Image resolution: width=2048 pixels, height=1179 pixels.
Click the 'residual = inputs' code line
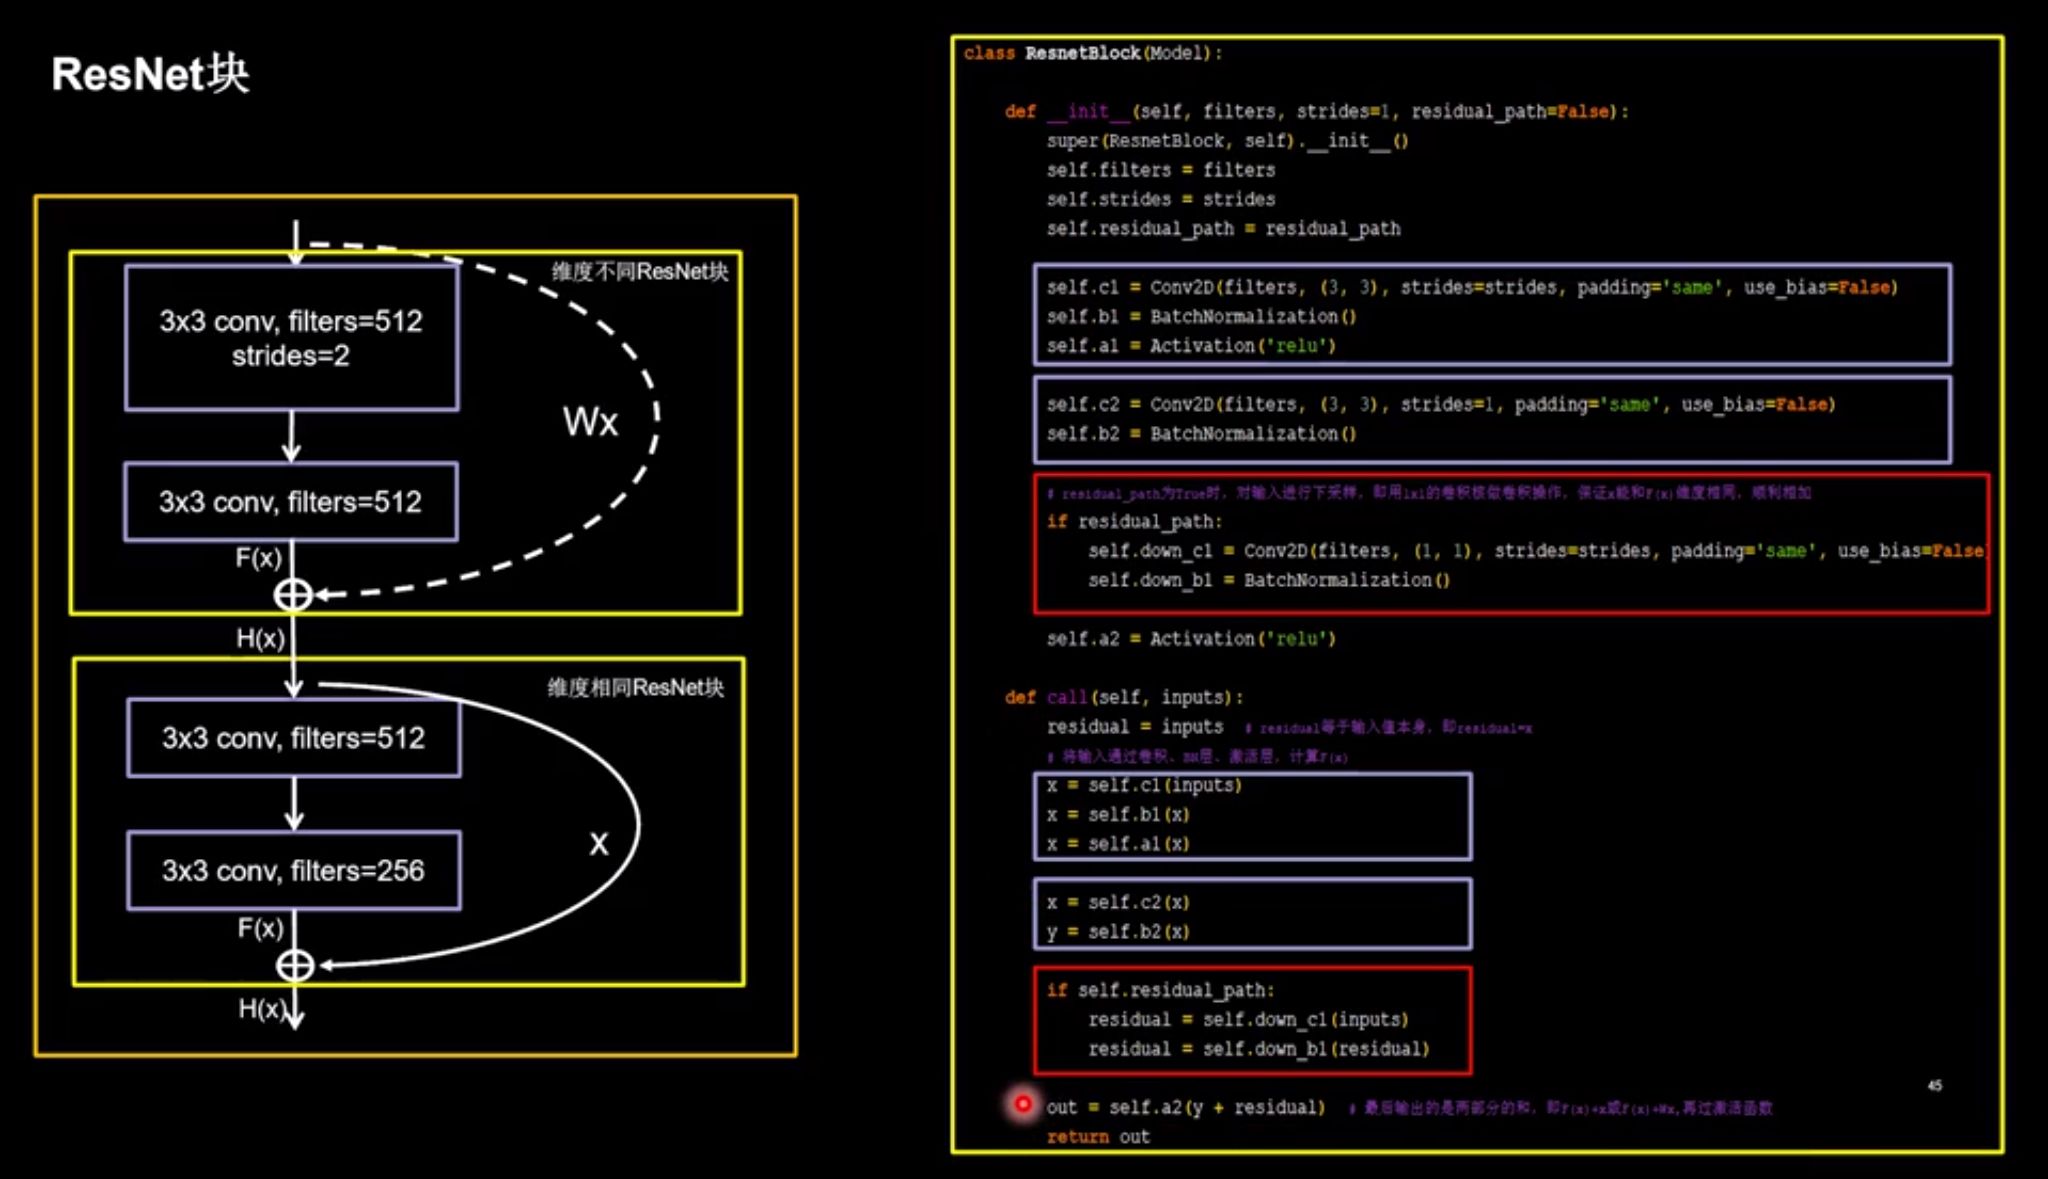[x=1134, y=727]
